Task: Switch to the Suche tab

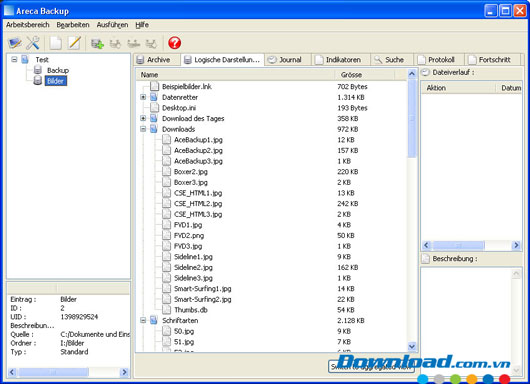Action: (x=392, y=60)
